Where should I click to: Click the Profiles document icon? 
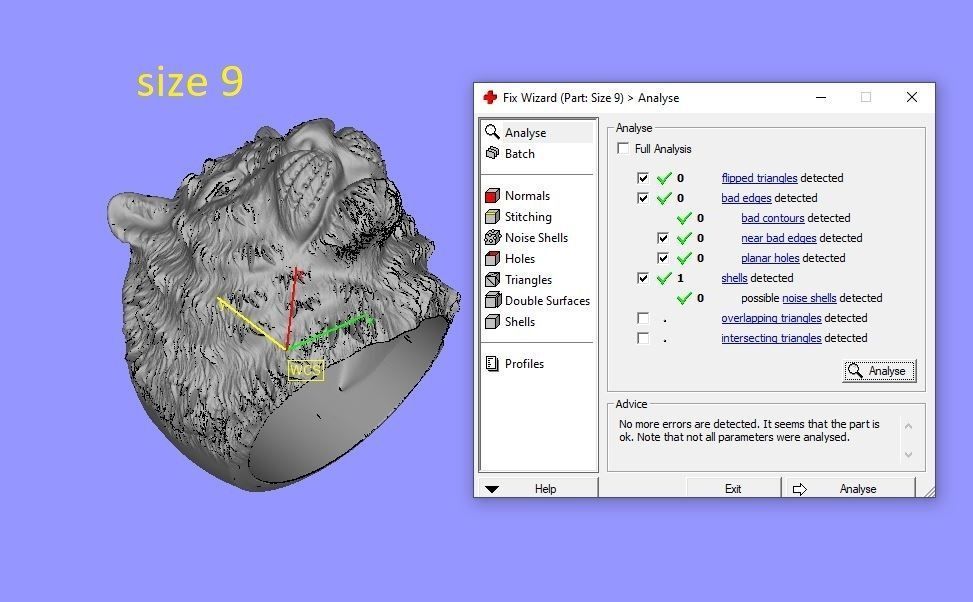[492, 364]
